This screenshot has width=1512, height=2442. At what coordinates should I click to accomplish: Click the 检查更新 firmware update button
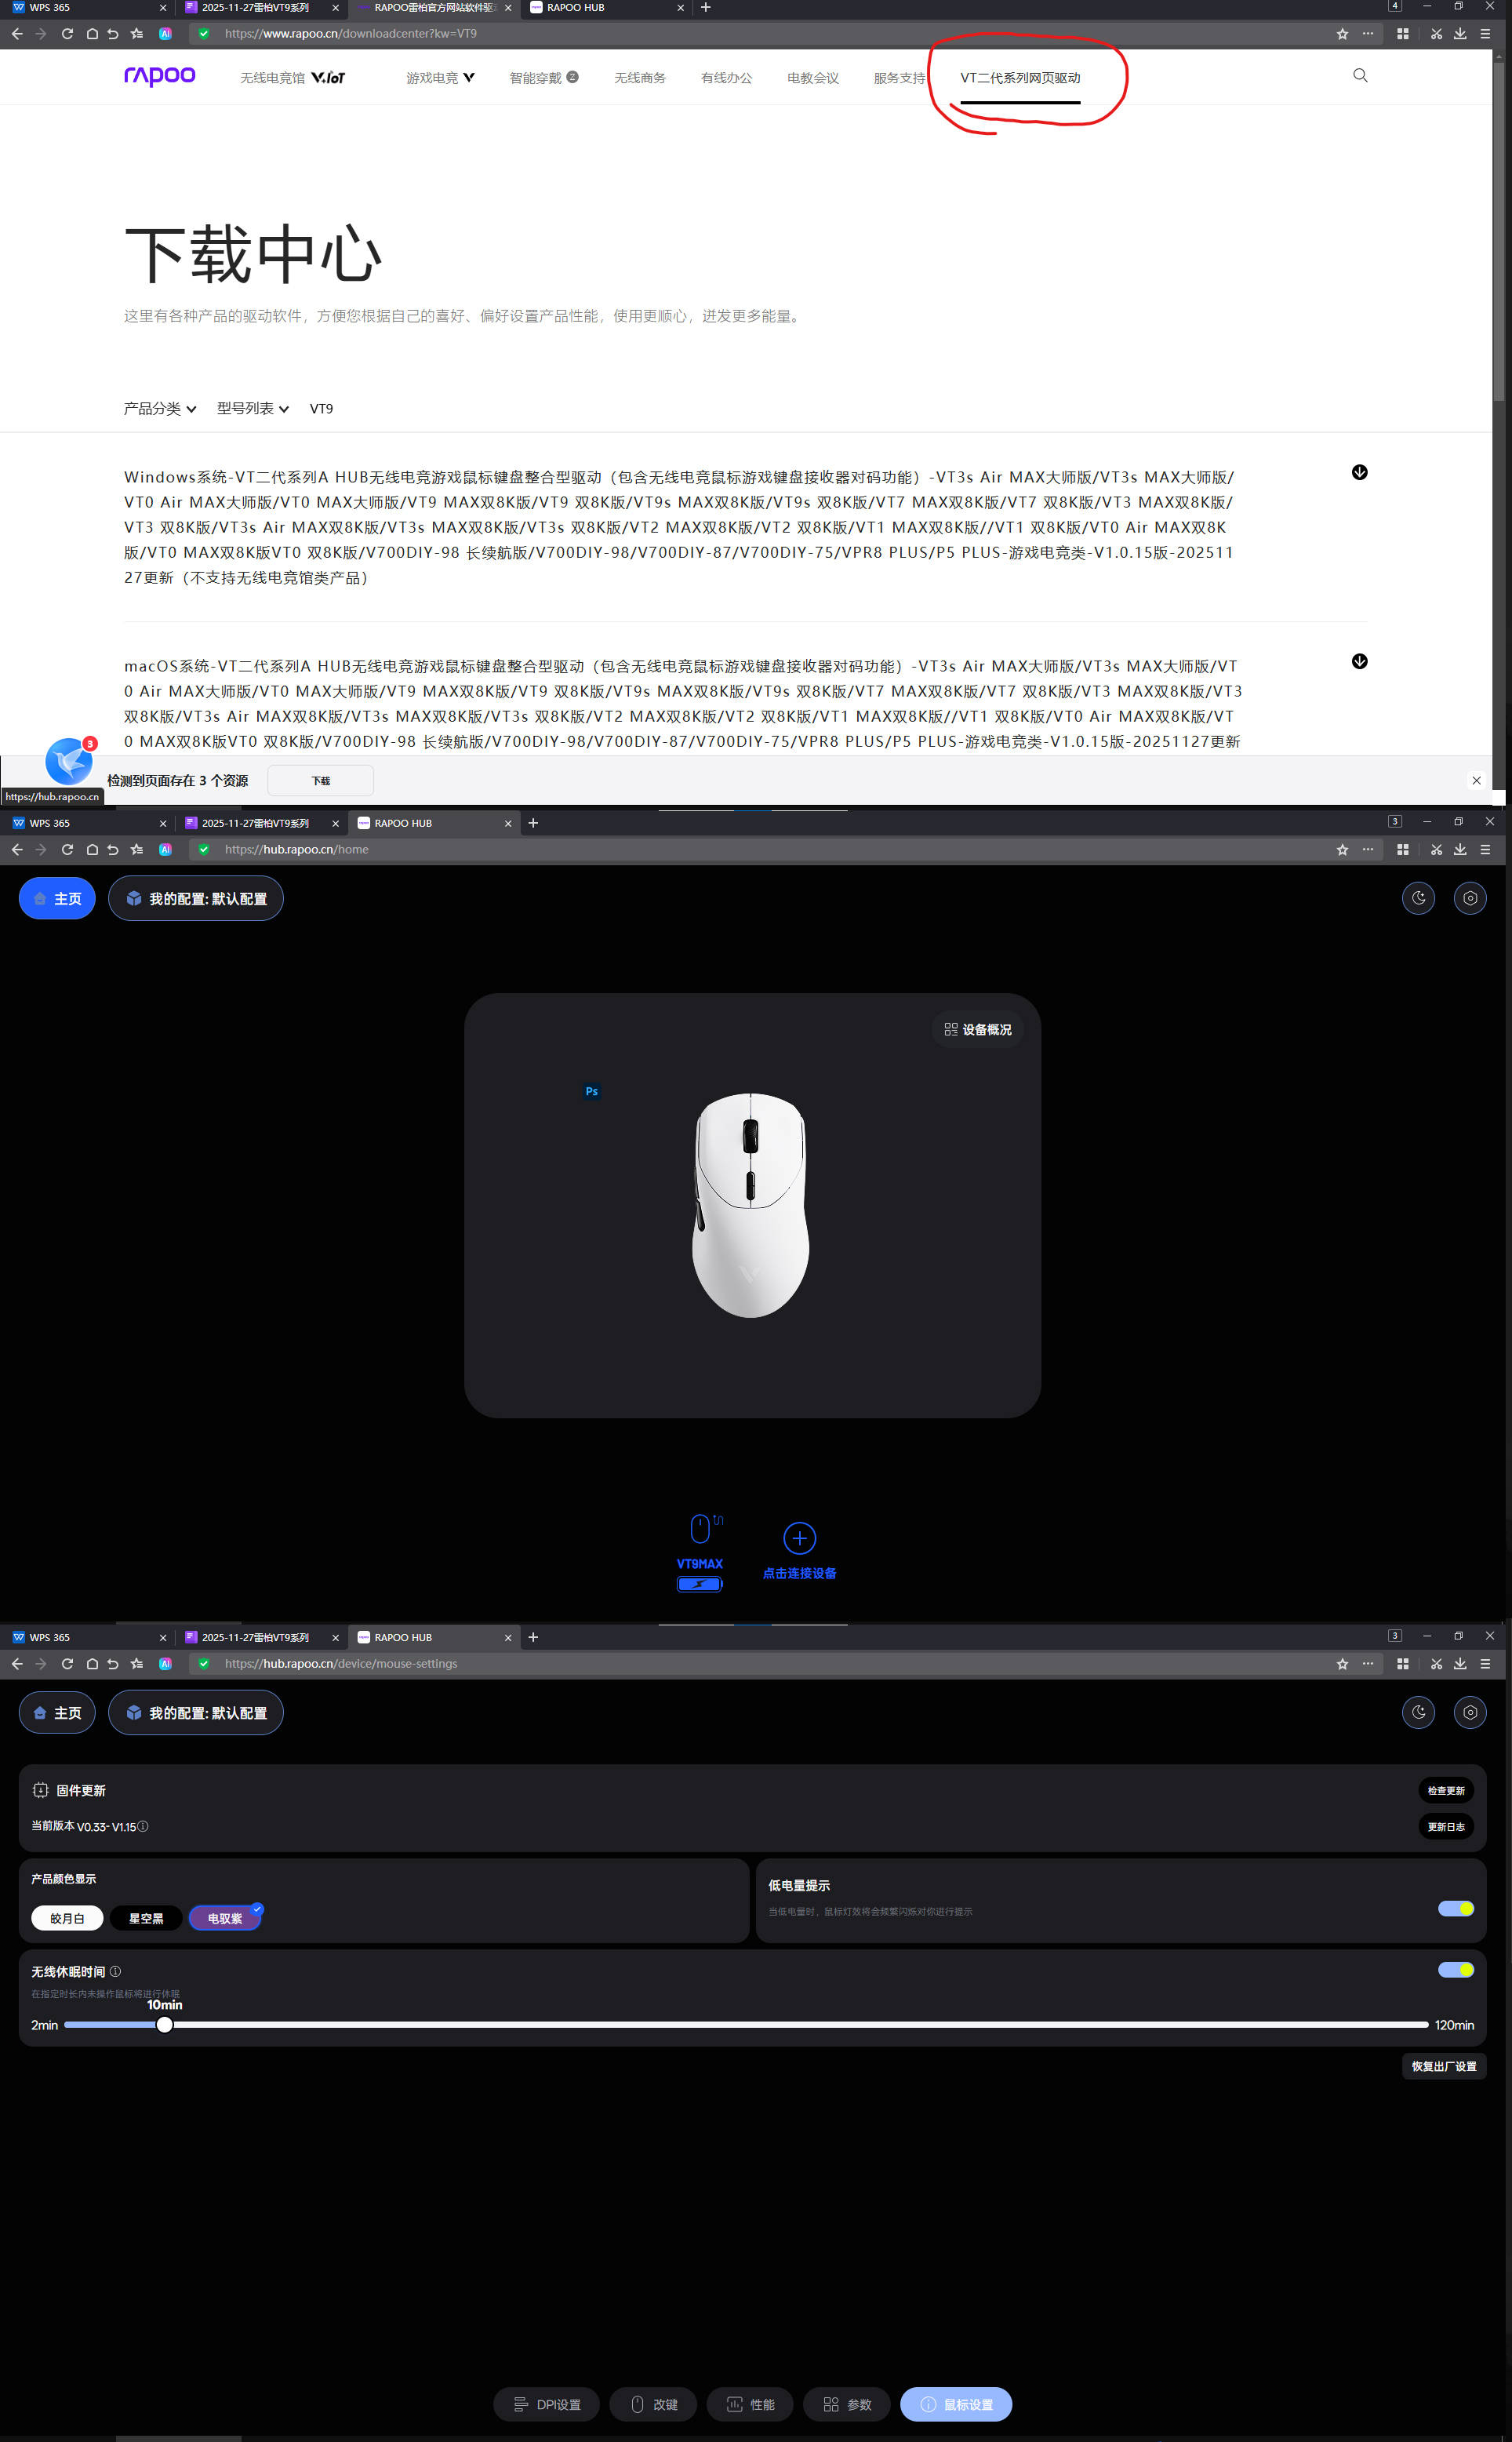pyautogui.click(x=1446, y=1790)
